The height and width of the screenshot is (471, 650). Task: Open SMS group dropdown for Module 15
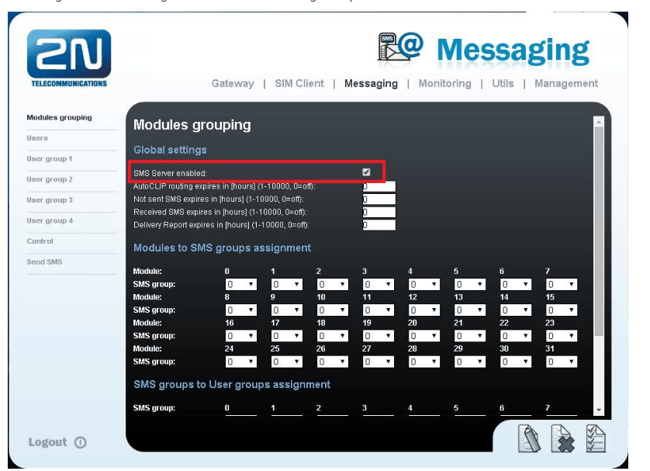561,310
